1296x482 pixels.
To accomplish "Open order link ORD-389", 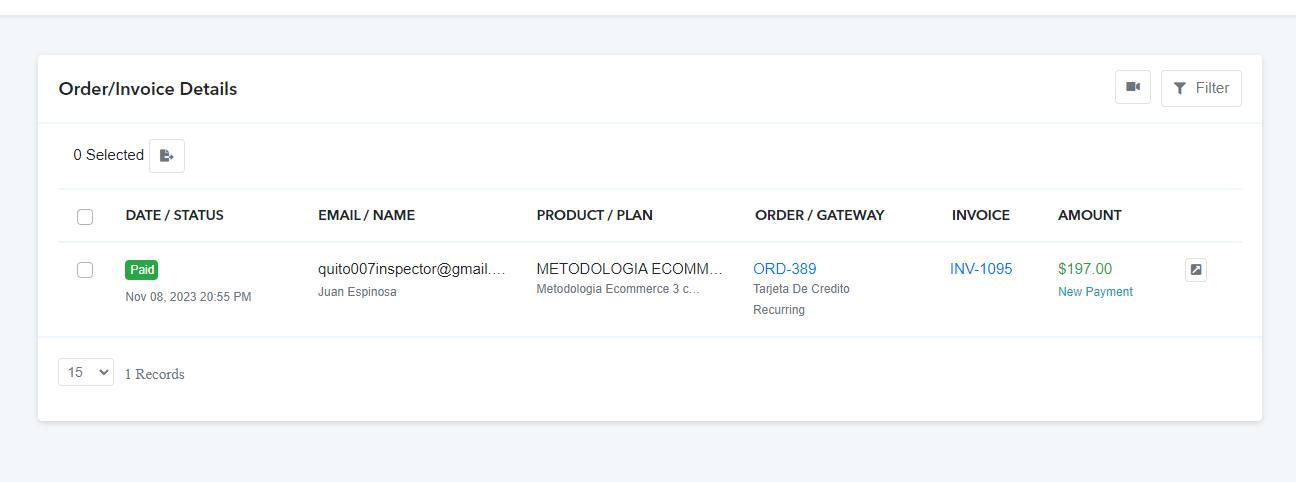I will tap(785, 269).
